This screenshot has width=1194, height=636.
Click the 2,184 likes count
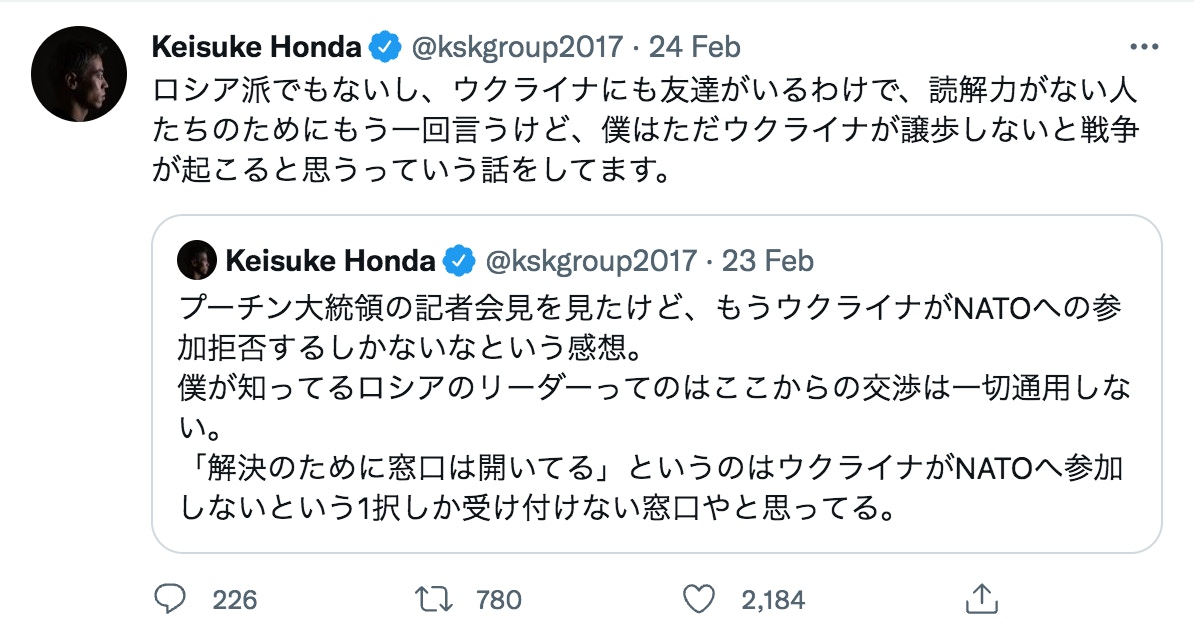coord(772,600)
